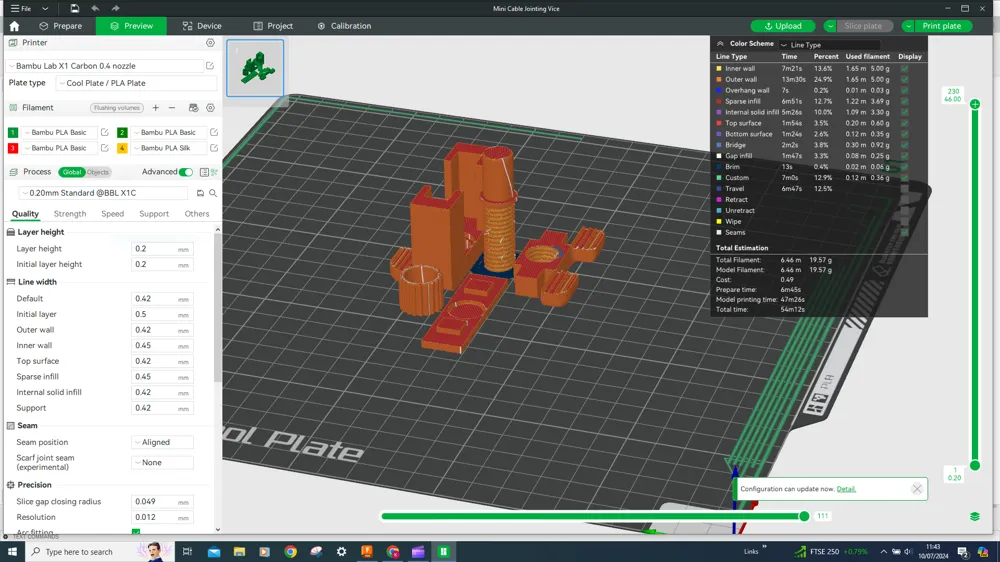Open the Color Scheme Line Type dropdown
The image size is (1000, 562).
(x=830, y=45)
